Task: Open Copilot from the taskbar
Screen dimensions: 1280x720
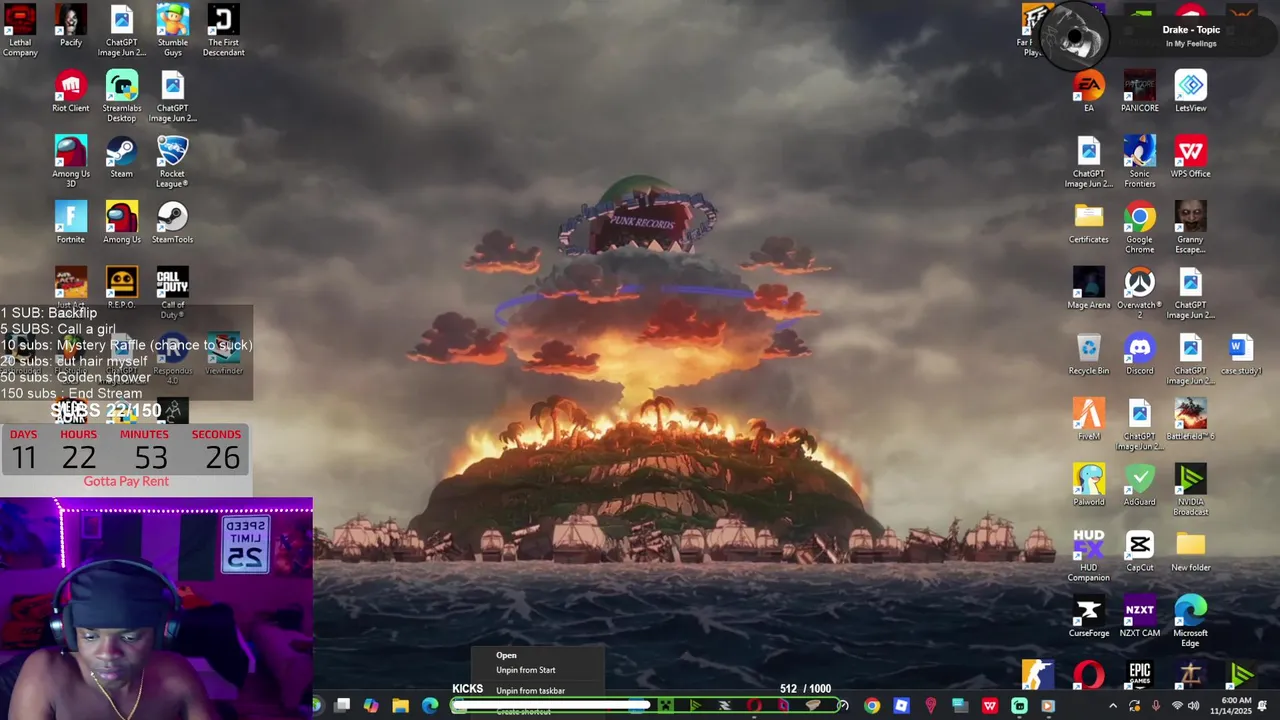Action: [371, 706]
